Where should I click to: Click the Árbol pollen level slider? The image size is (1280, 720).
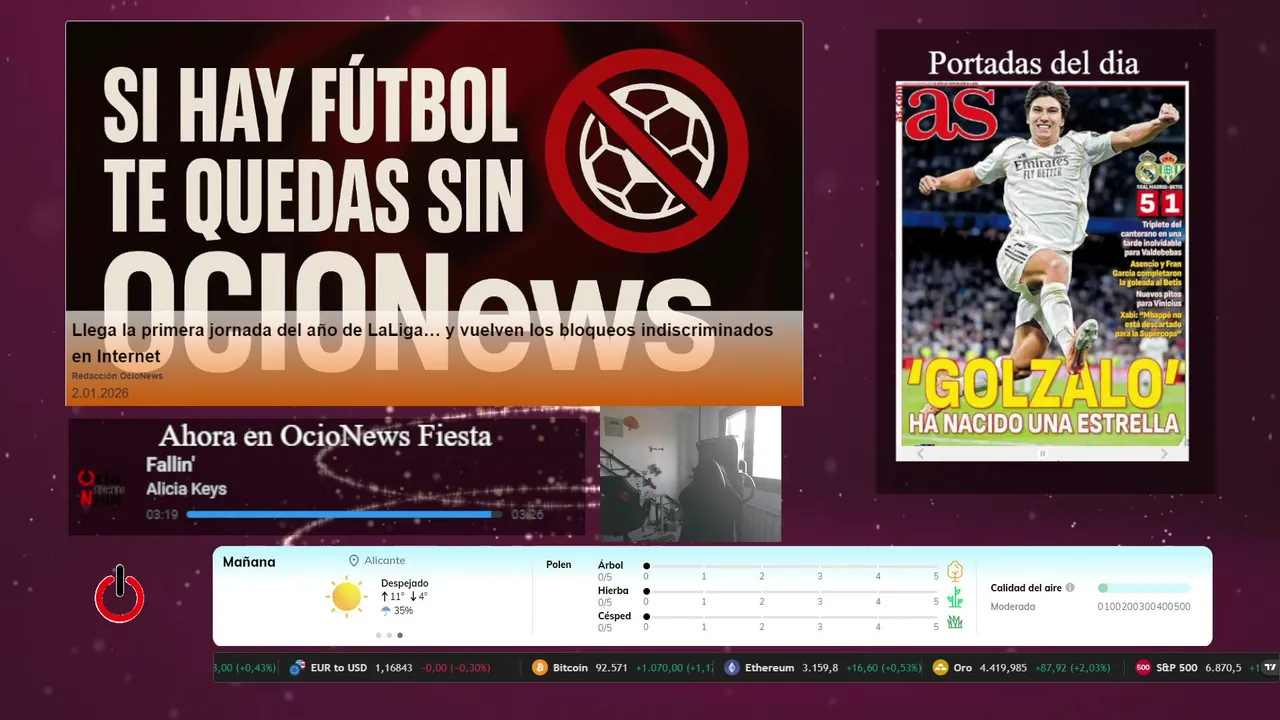pos(791,566)
